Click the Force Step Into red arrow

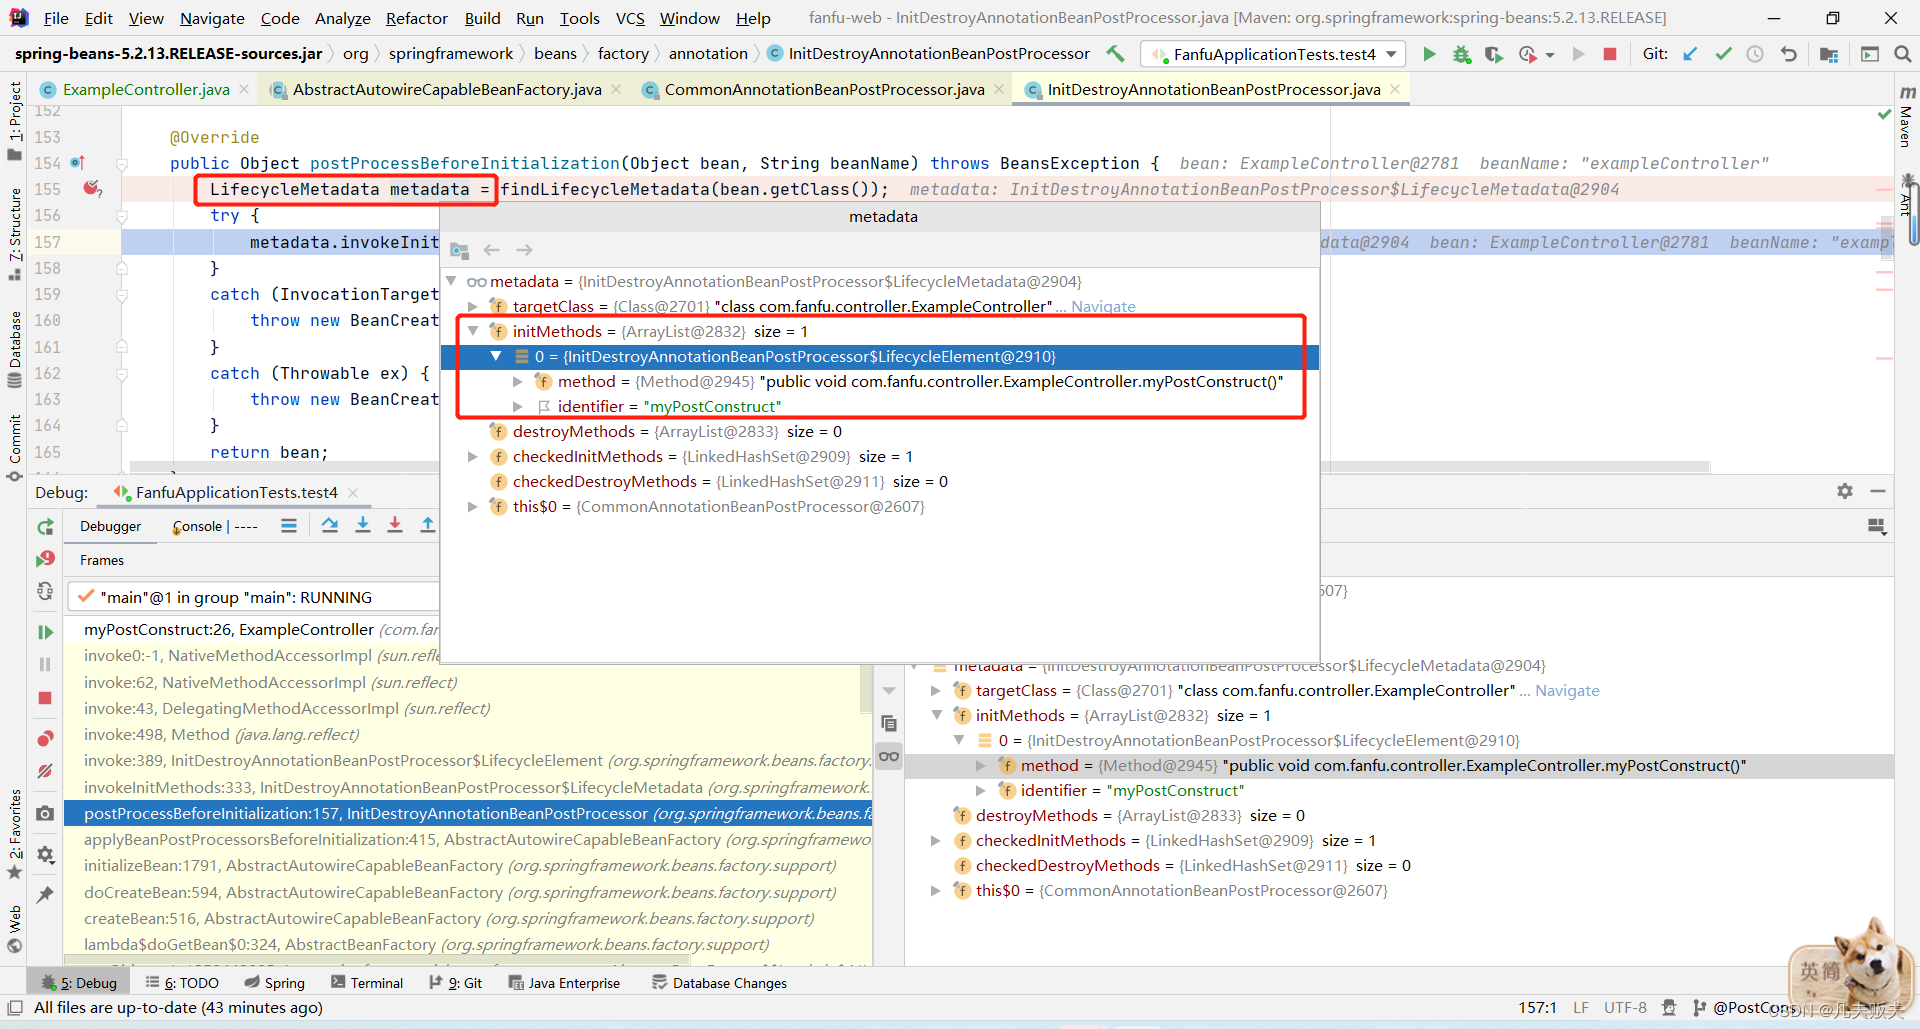click(395, 526)
